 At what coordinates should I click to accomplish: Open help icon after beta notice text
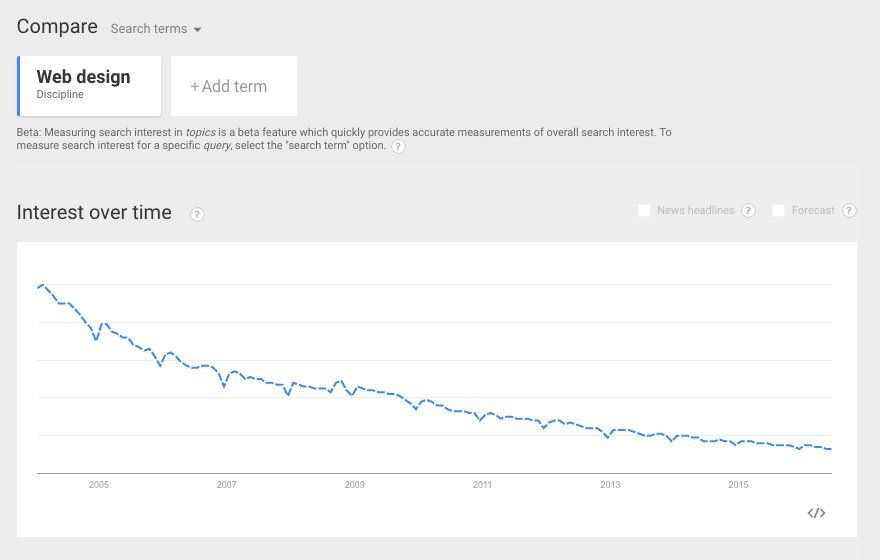398,146
